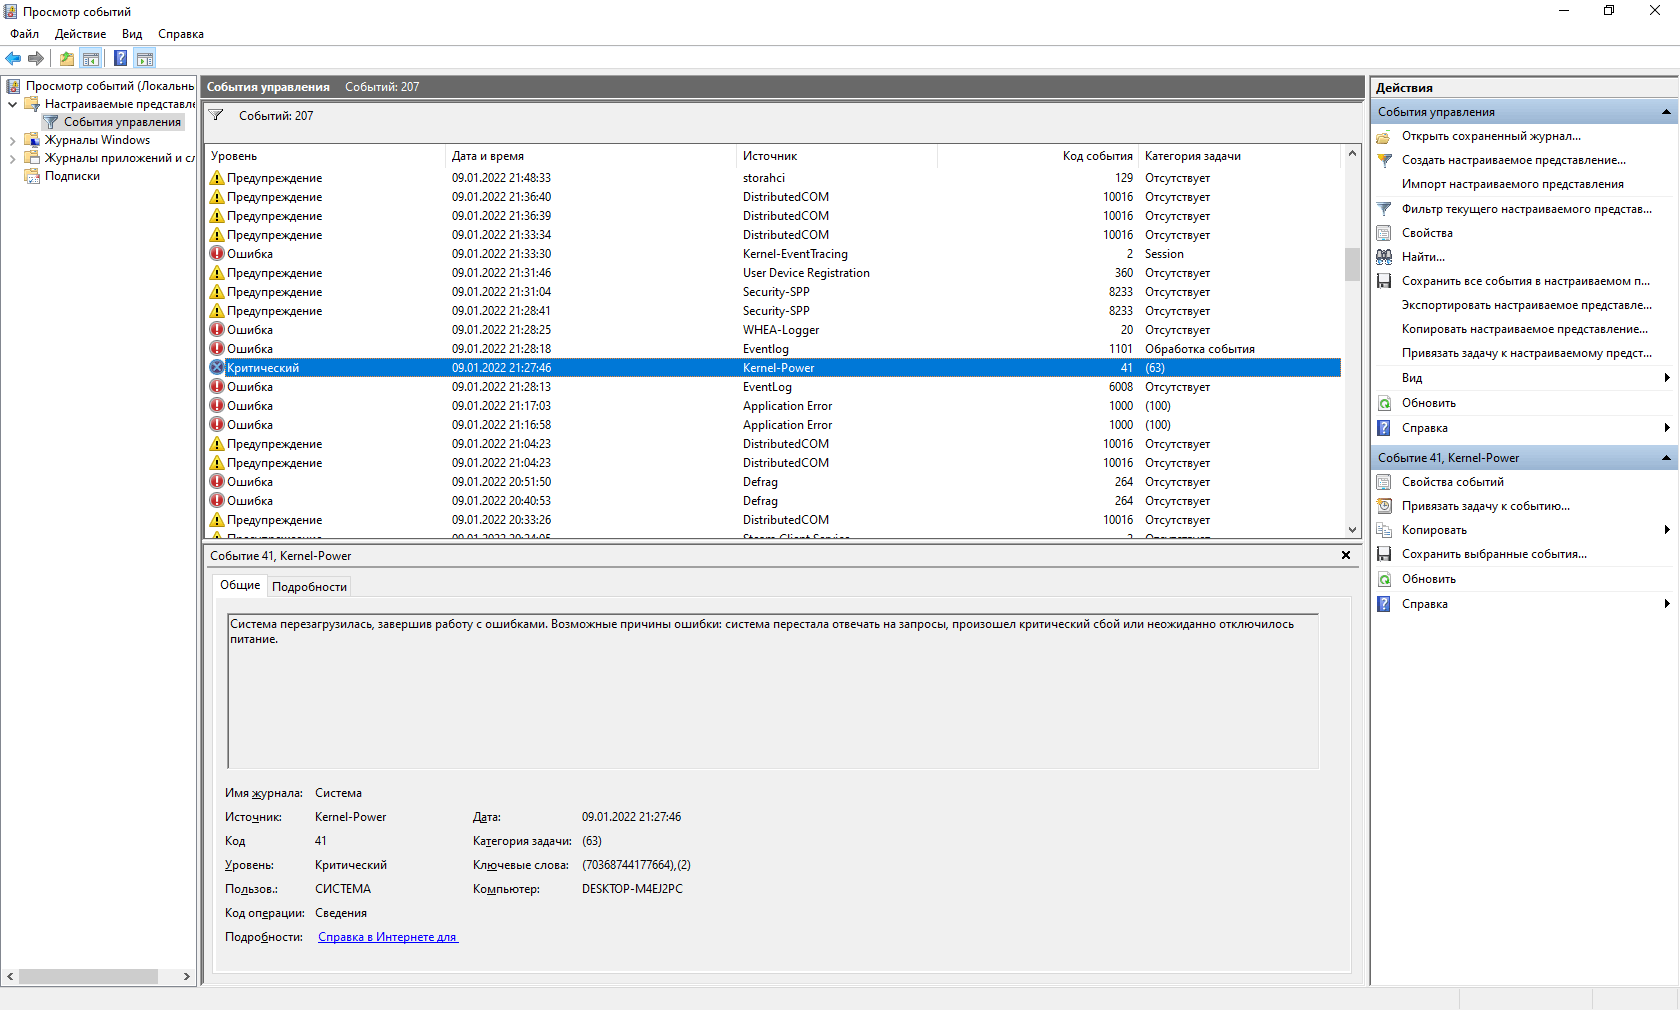Open the Вид menu in menu bar
This screenshot has height=1010, width=1680.
132,34
